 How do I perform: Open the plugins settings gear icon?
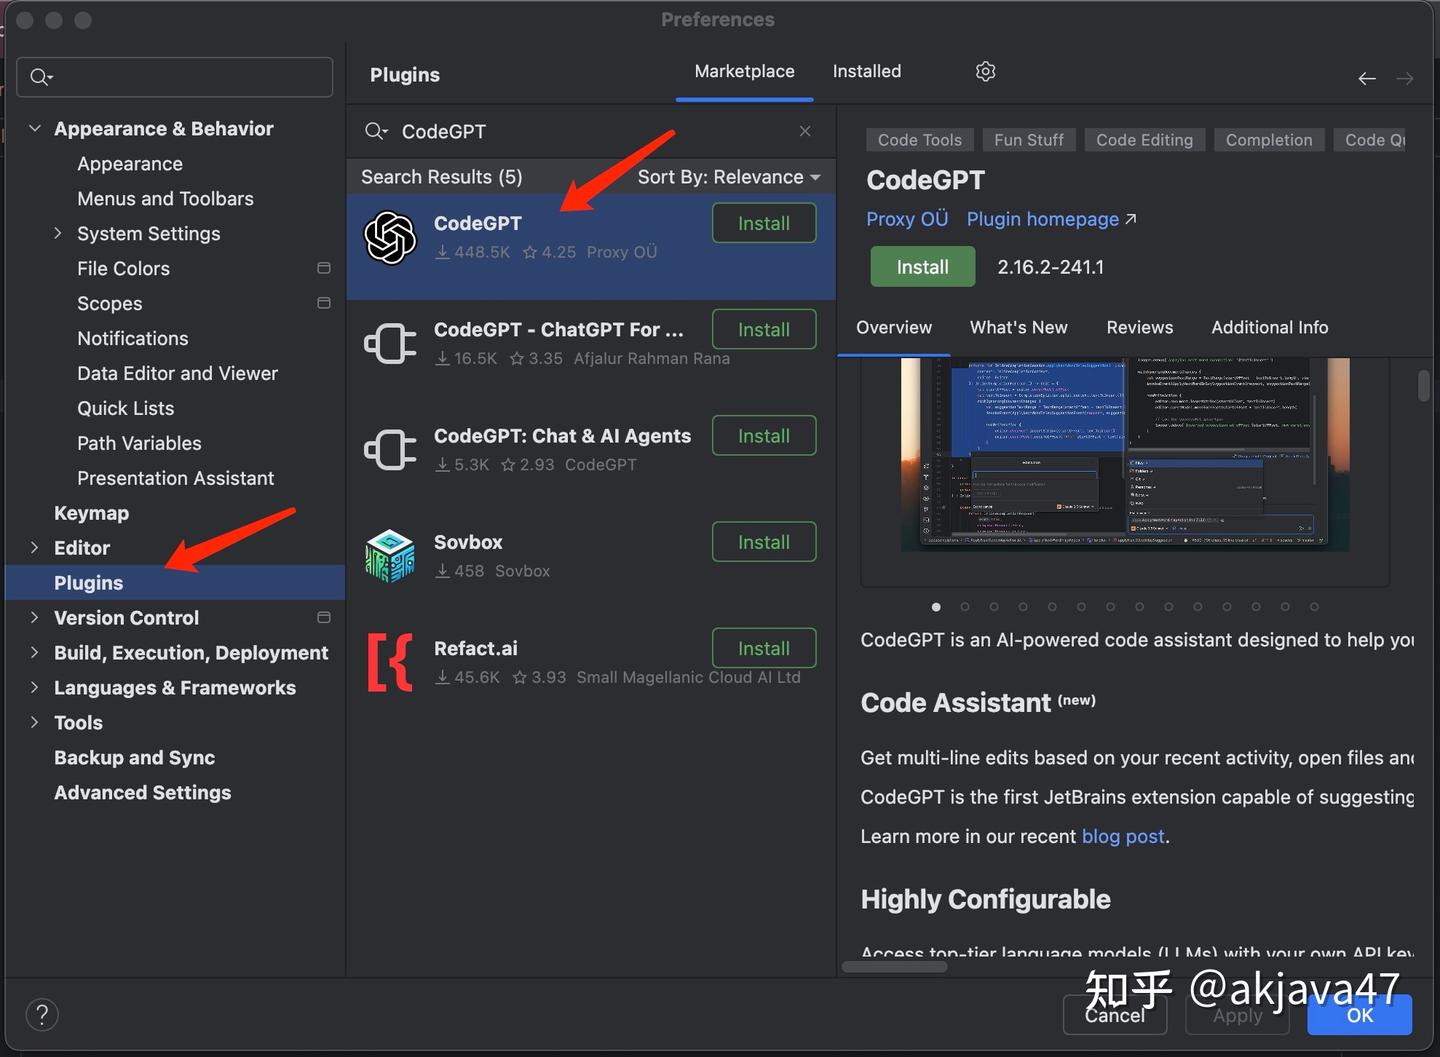click(x=985, y=71)
